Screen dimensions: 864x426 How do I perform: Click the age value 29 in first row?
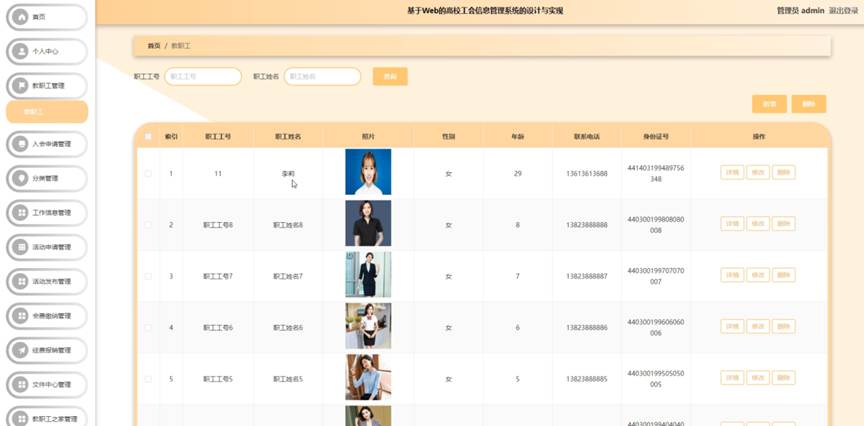click(517, 174)
